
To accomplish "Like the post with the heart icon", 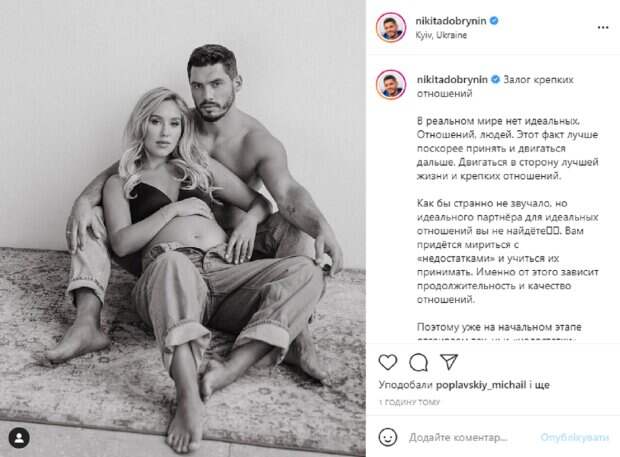I will click(388, 362).
